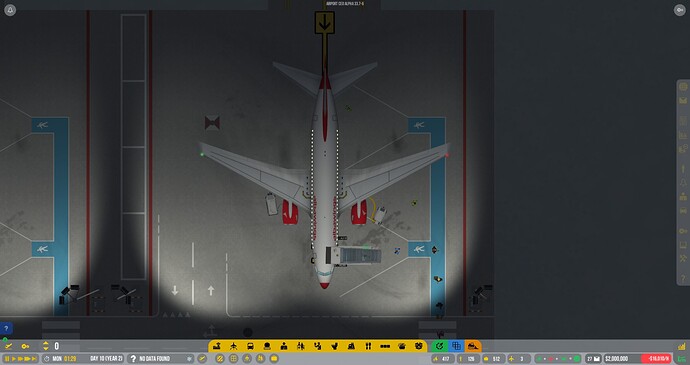
Task: Click the key icon at top-right
Action: 680,10
